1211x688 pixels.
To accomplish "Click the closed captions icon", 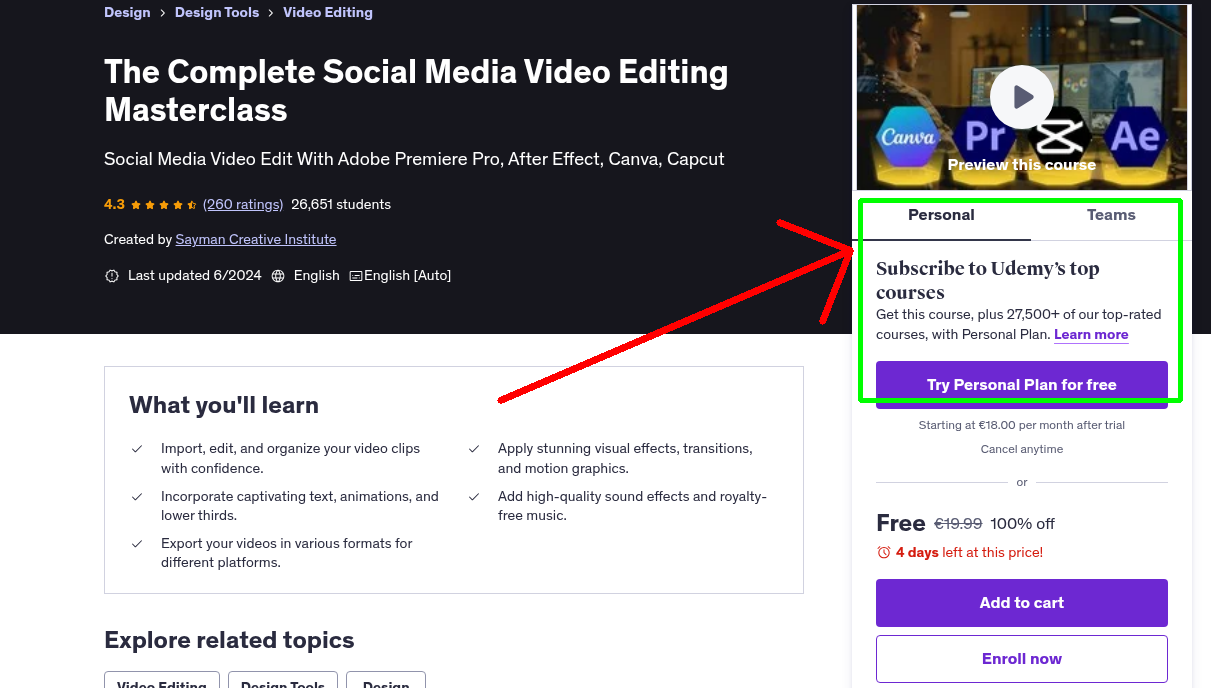I will click(355, 276).
